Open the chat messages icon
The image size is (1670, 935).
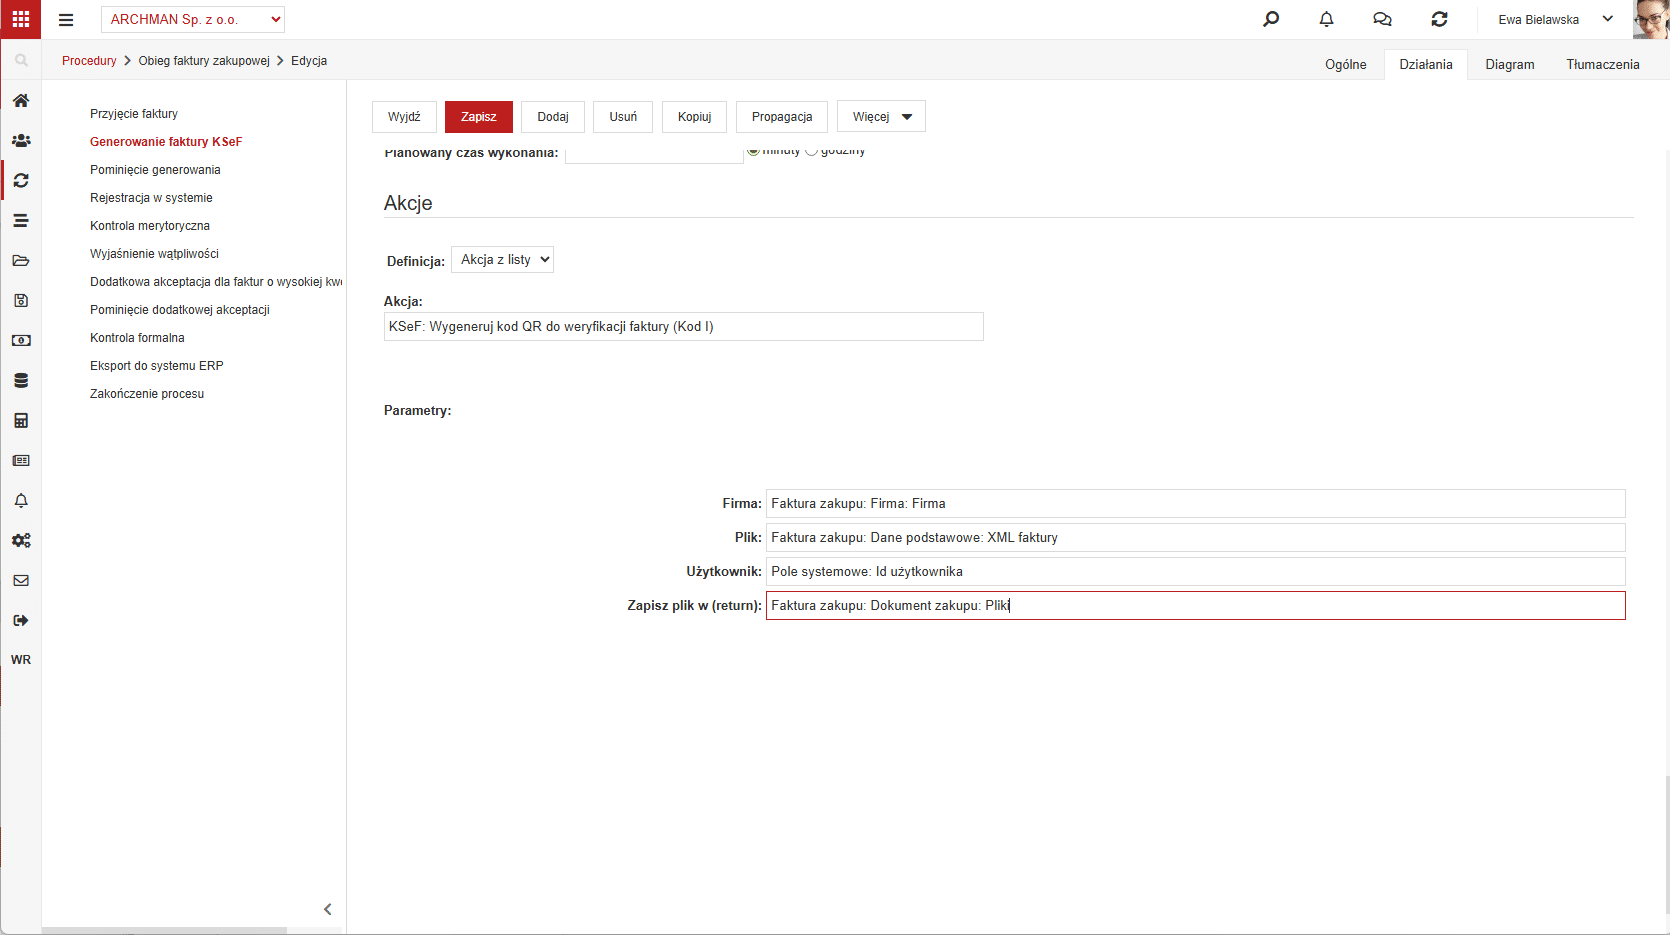(1382, 19)
